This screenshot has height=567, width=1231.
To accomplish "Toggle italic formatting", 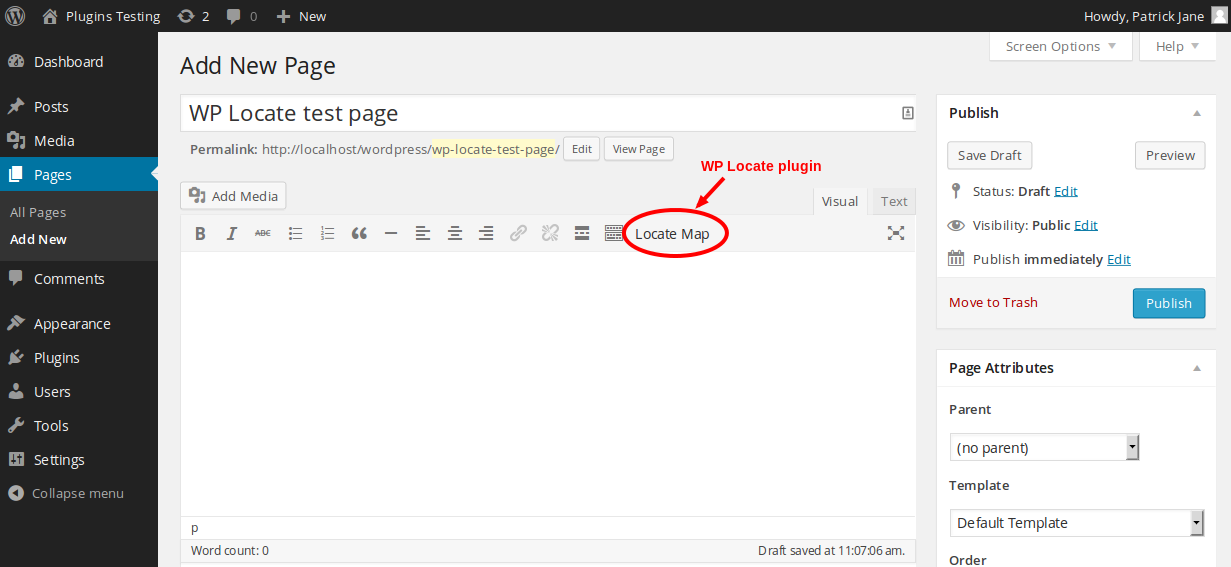I will click(x=231, y=234).
